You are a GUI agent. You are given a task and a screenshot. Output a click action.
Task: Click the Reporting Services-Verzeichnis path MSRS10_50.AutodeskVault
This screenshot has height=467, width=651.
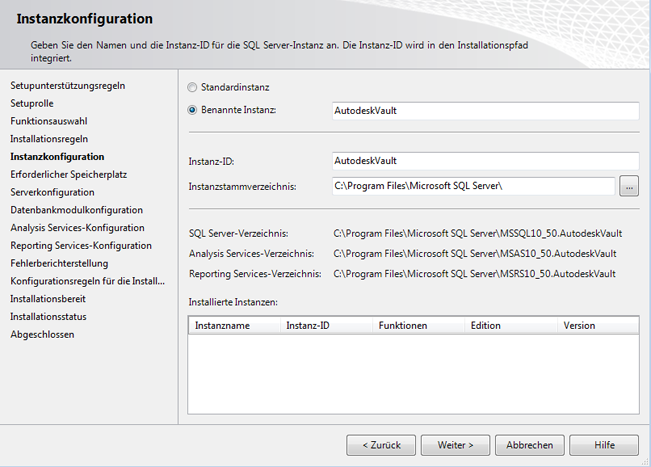(475, 274)
